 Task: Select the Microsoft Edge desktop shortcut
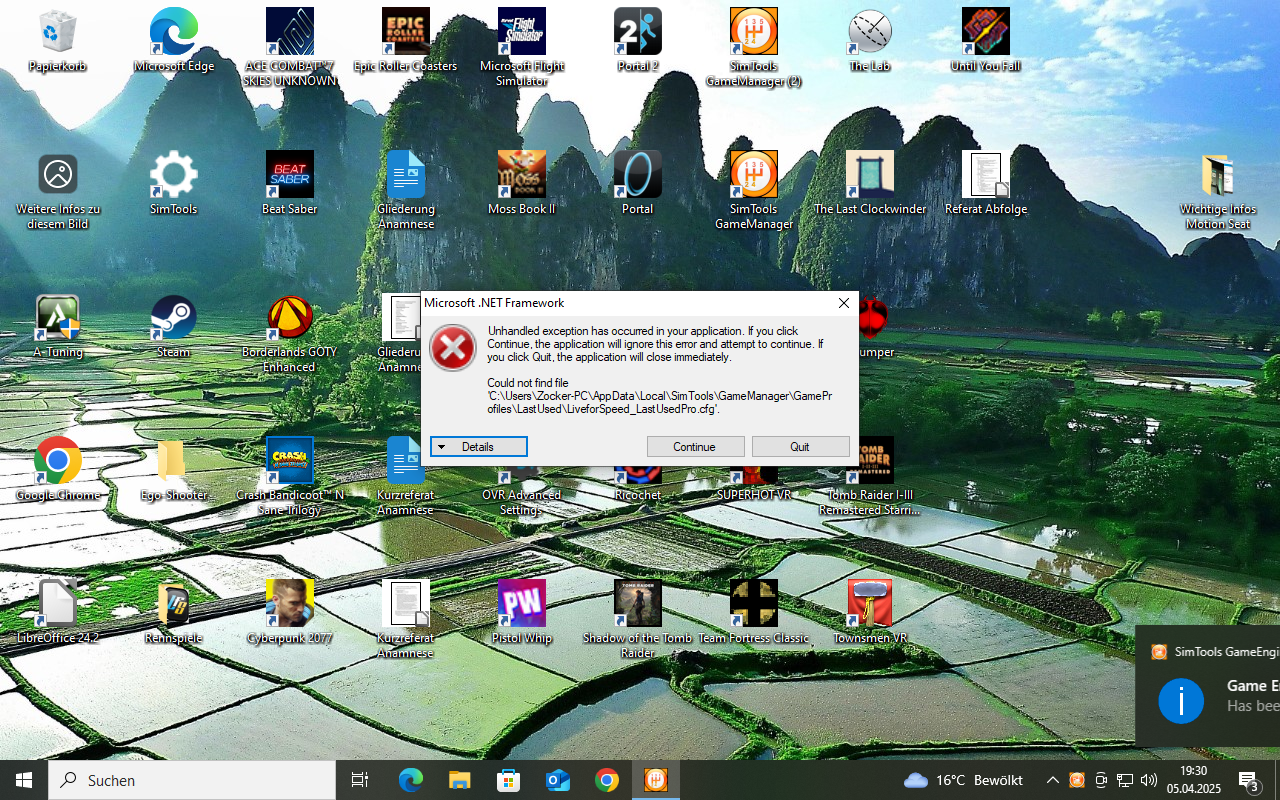(x=174, y=42)
